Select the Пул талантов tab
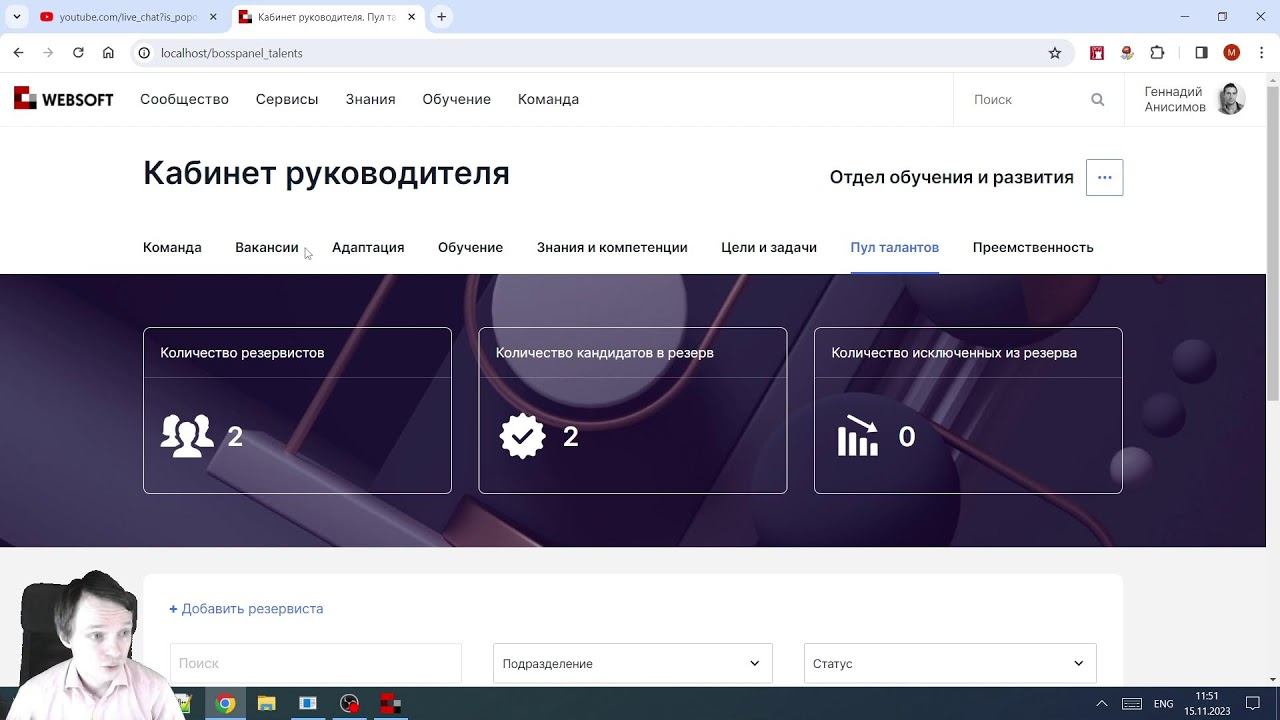Screen dimensions: 1280x720 (894, 247)
